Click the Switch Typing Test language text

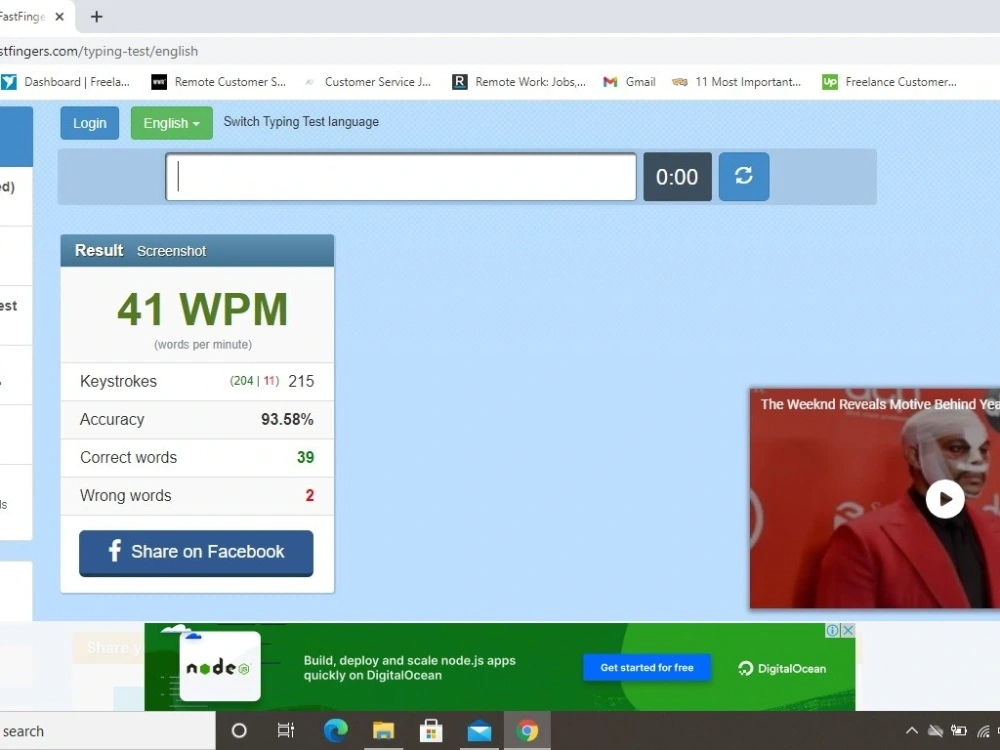point(301,122)
